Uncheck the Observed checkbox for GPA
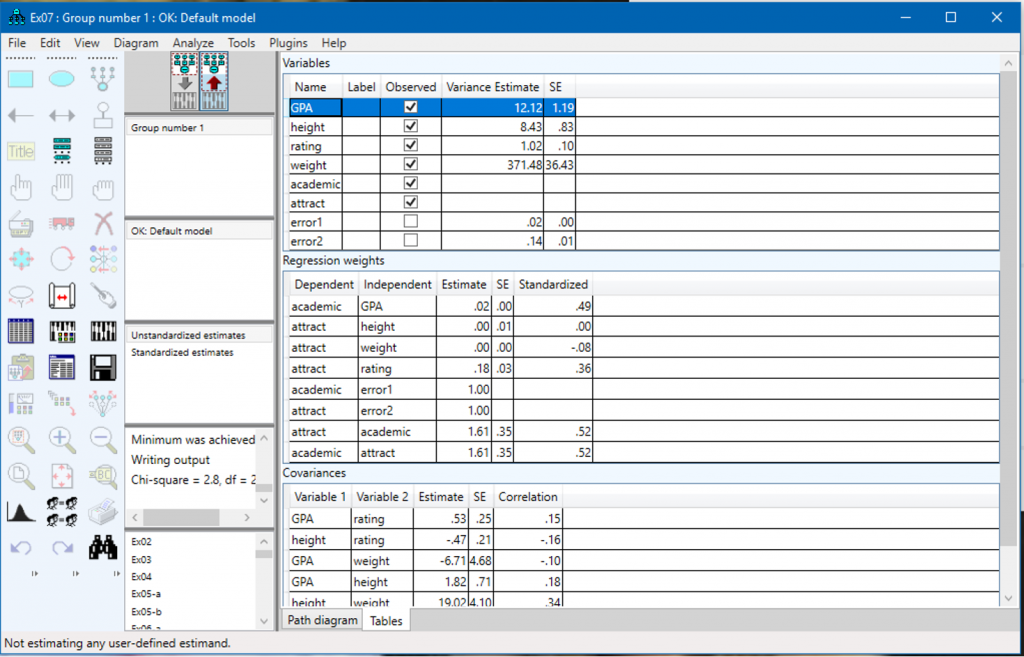This screenshot has height=657, width=1024. click(411, 107)
